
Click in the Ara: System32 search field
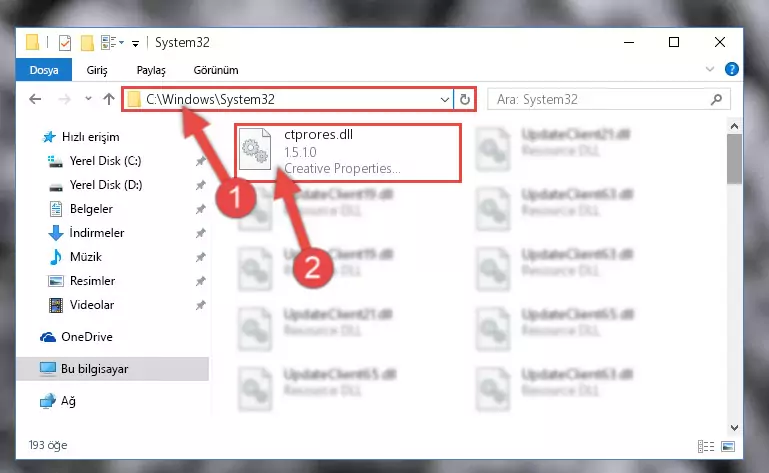click(601, 100)
